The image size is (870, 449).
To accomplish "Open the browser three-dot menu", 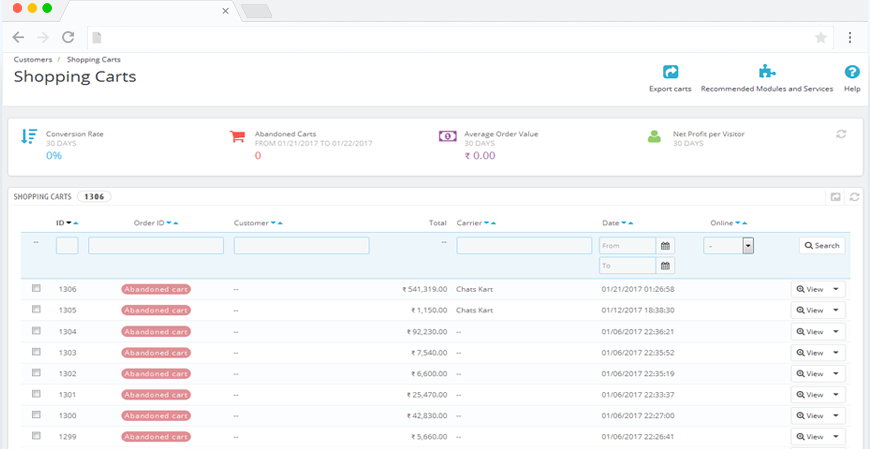I will [x=849, y=37].
